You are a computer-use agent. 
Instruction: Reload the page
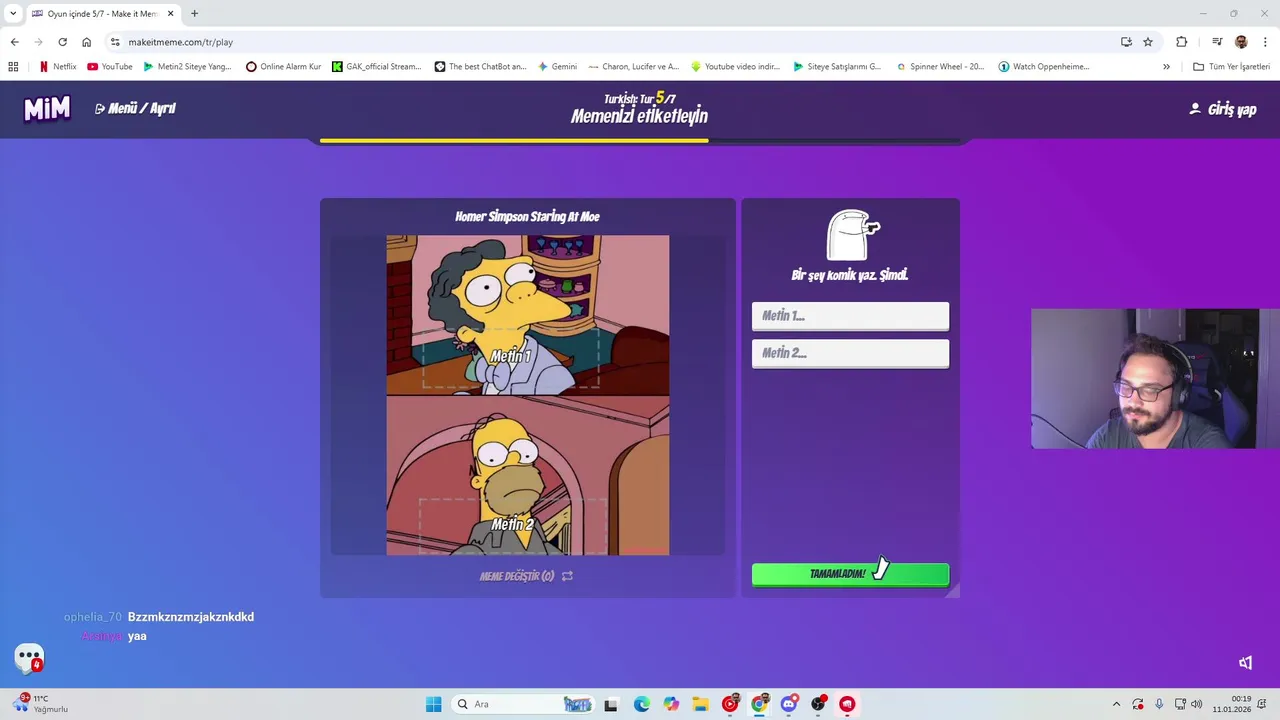[x=62, y=42]
